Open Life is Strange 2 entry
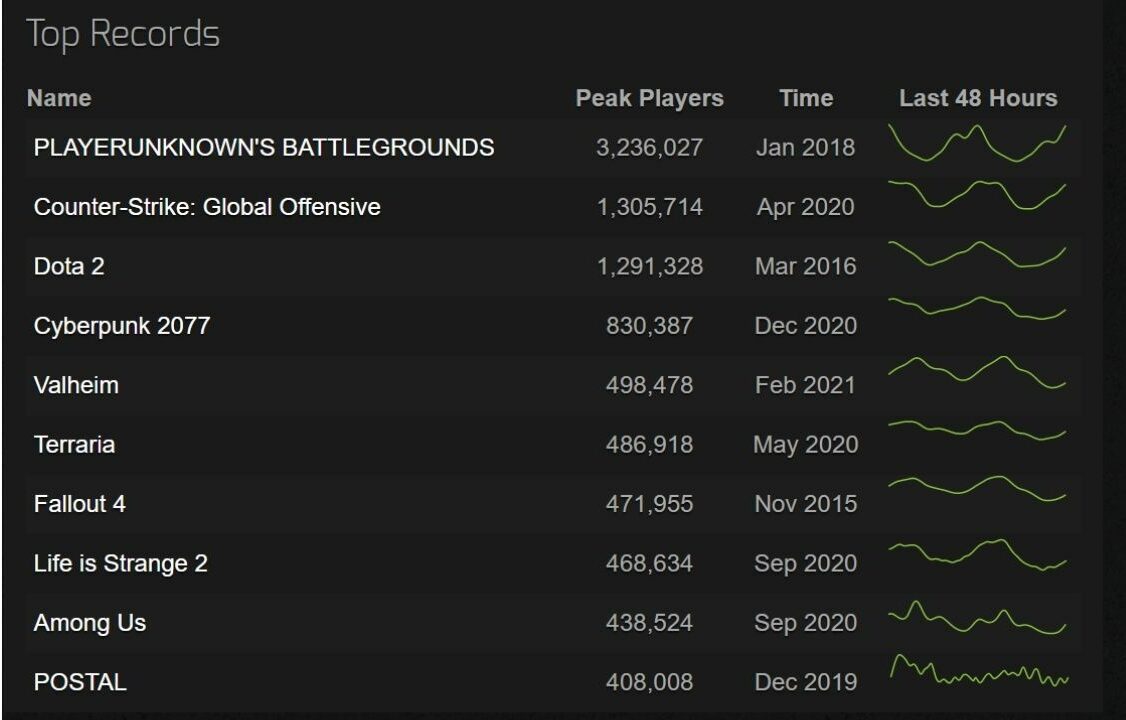 tap(121, 564)
